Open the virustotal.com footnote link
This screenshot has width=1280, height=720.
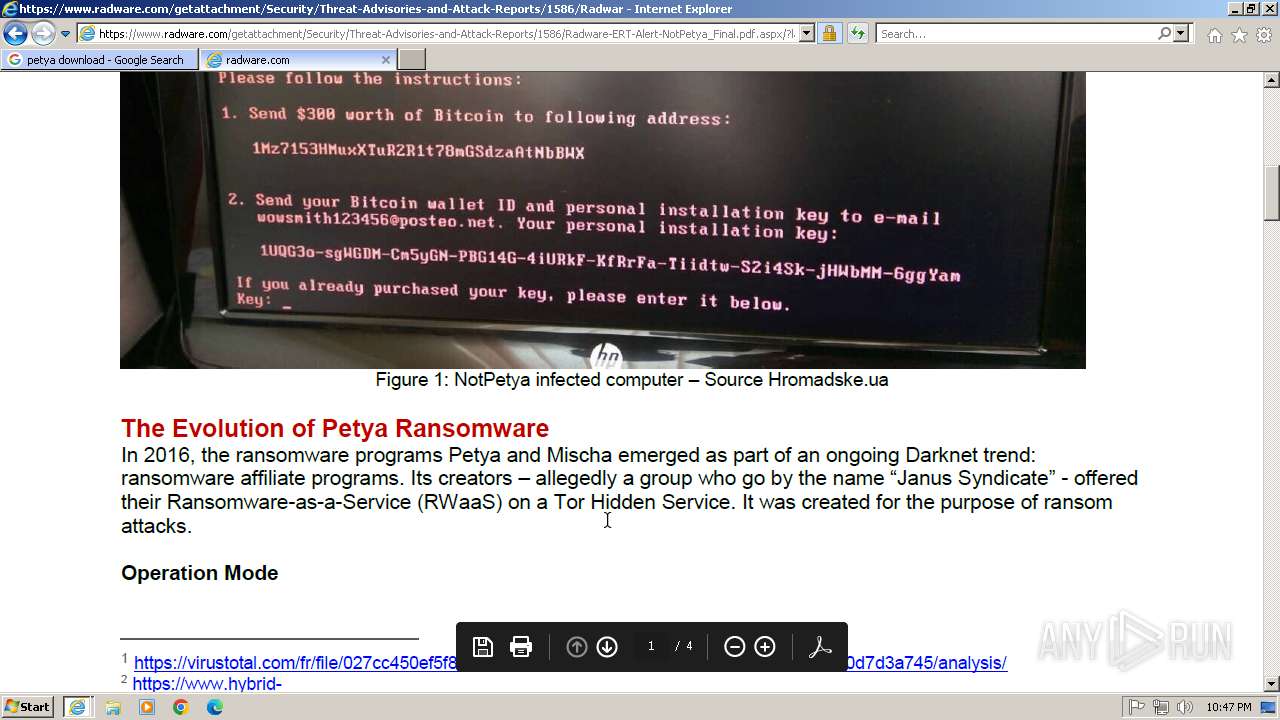pyautogui.click(x=570, y=663)
